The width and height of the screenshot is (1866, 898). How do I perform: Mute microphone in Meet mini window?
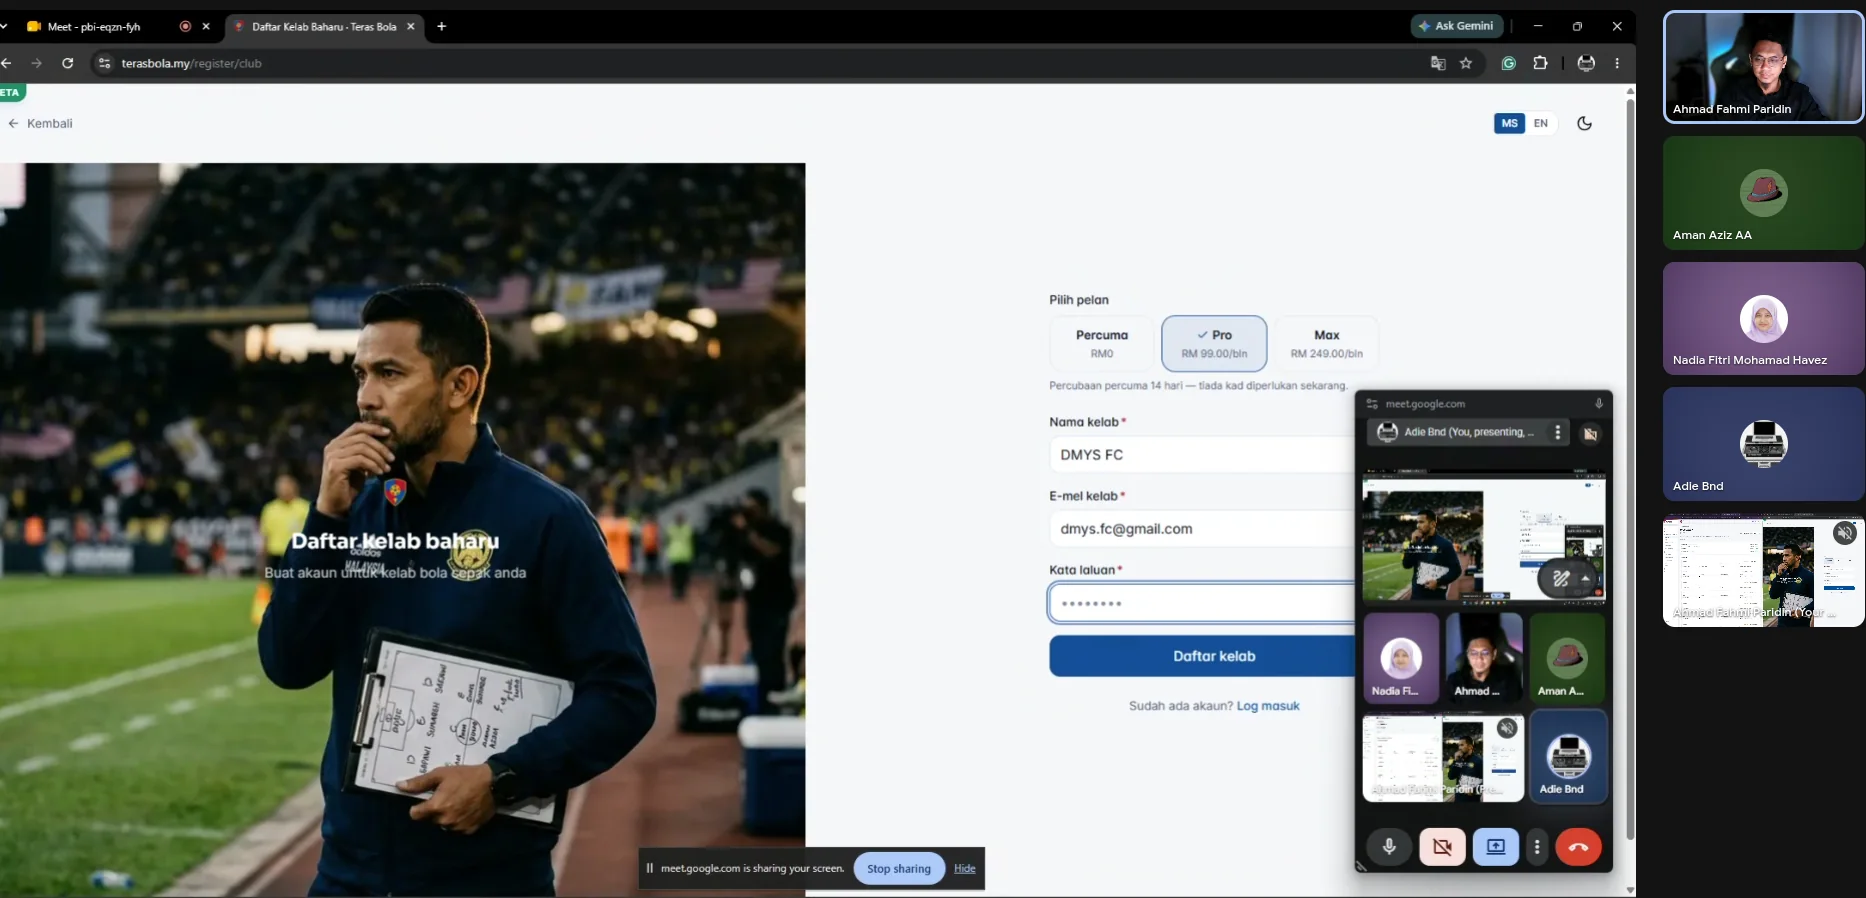[1389, 847]
